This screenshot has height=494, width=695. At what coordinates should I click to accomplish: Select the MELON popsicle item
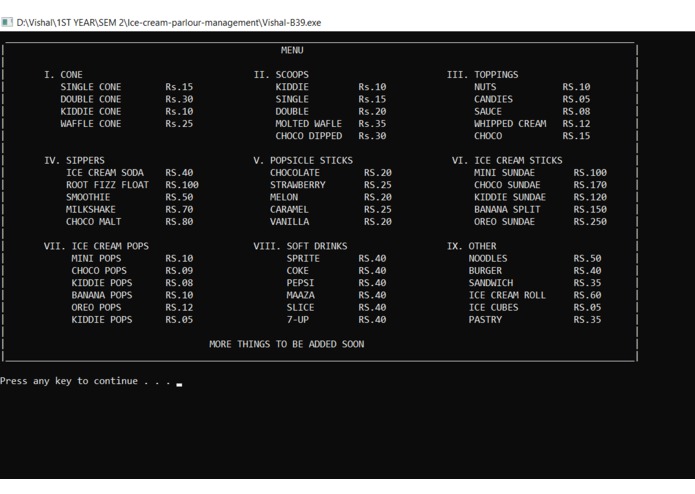pos(284,197)
